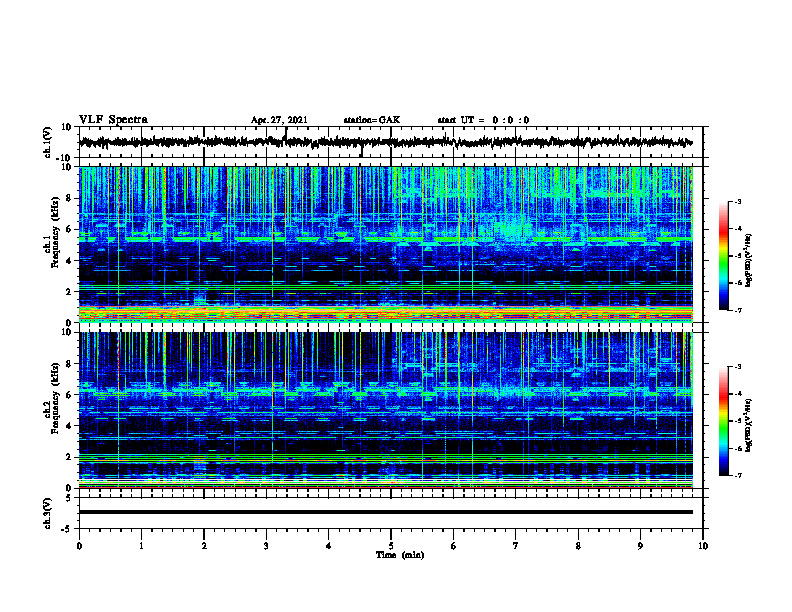Click the "-3" label on ch.2 color bar

pos(738,367)
